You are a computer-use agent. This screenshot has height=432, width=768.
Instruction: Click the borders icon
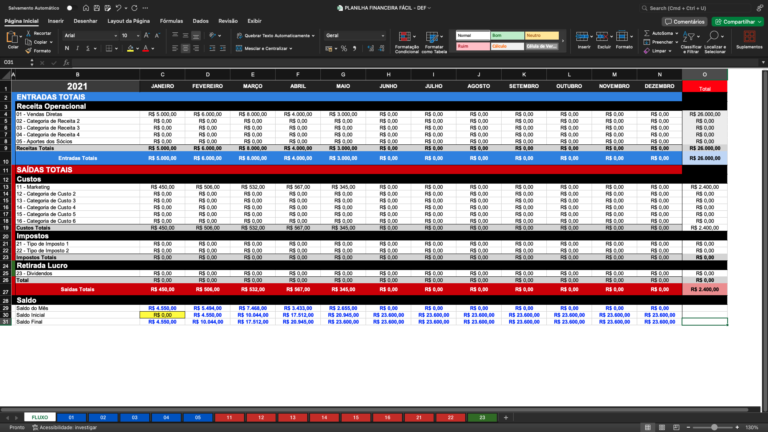click(x=109, y=48)
